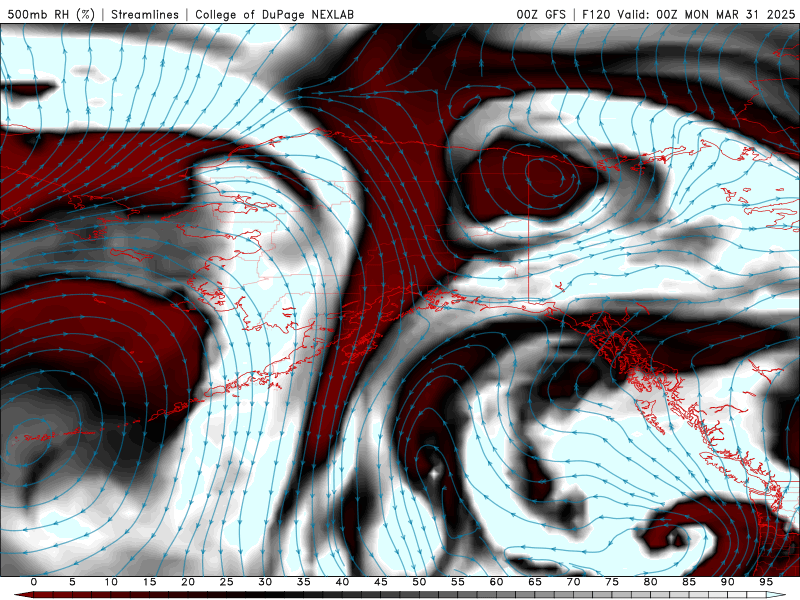Click the "College of DuPage NEXLAB" text

point(274,14)
